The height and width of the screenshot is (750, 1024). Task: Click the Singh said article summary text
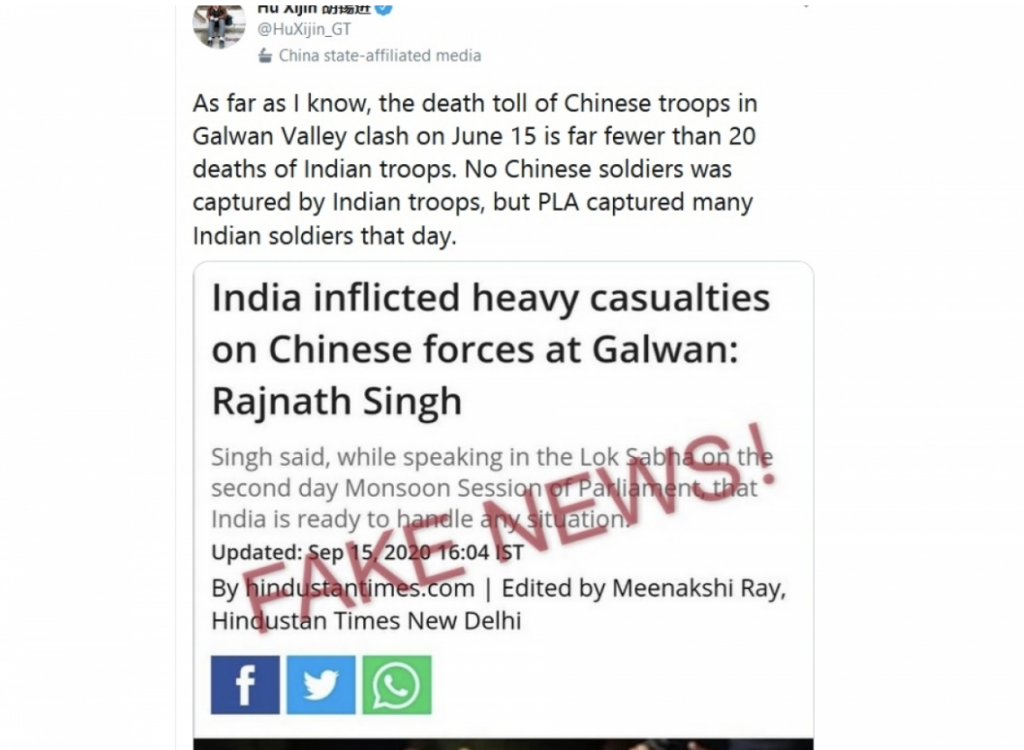pyautogui.click(x=491, y=488)
